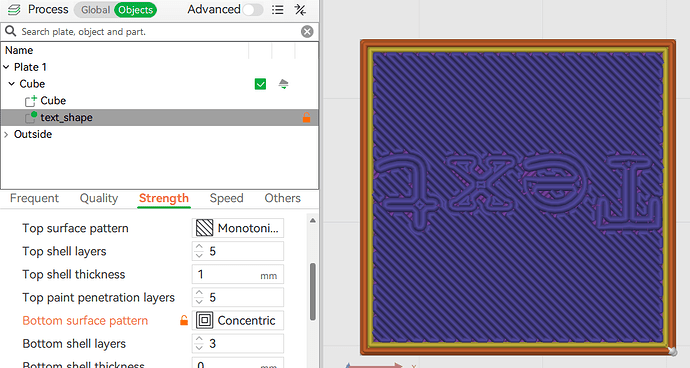Expand the Outside tree node
Image resolution: width=690 pixels, height=368 pixels.
6,134
